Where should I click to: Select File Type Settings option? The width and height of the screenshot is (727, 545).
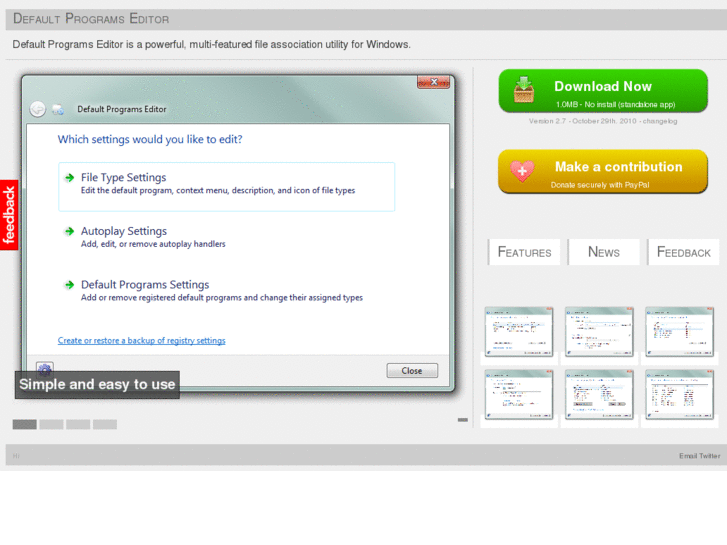coord(226,187)
